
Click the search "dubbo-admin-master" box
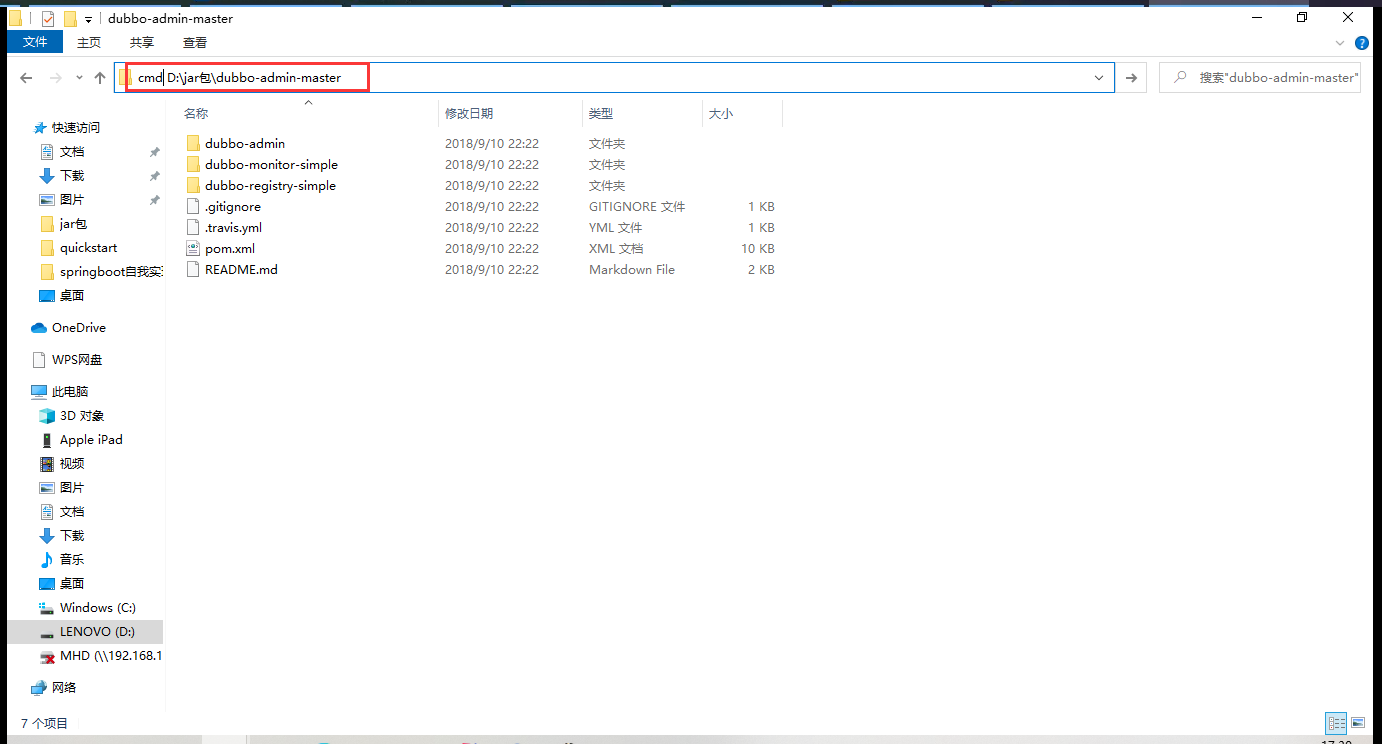1260,77
